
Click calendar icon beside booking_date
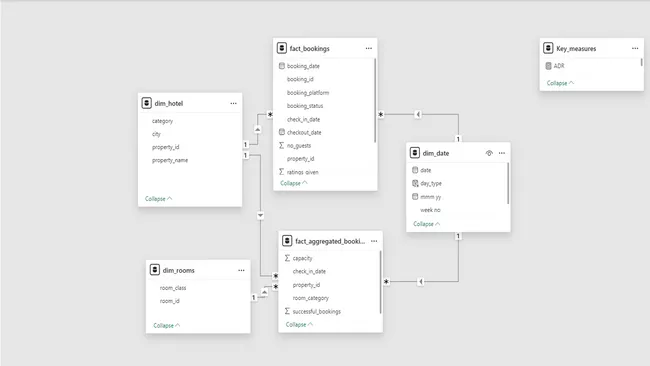(x=282, y=65)
